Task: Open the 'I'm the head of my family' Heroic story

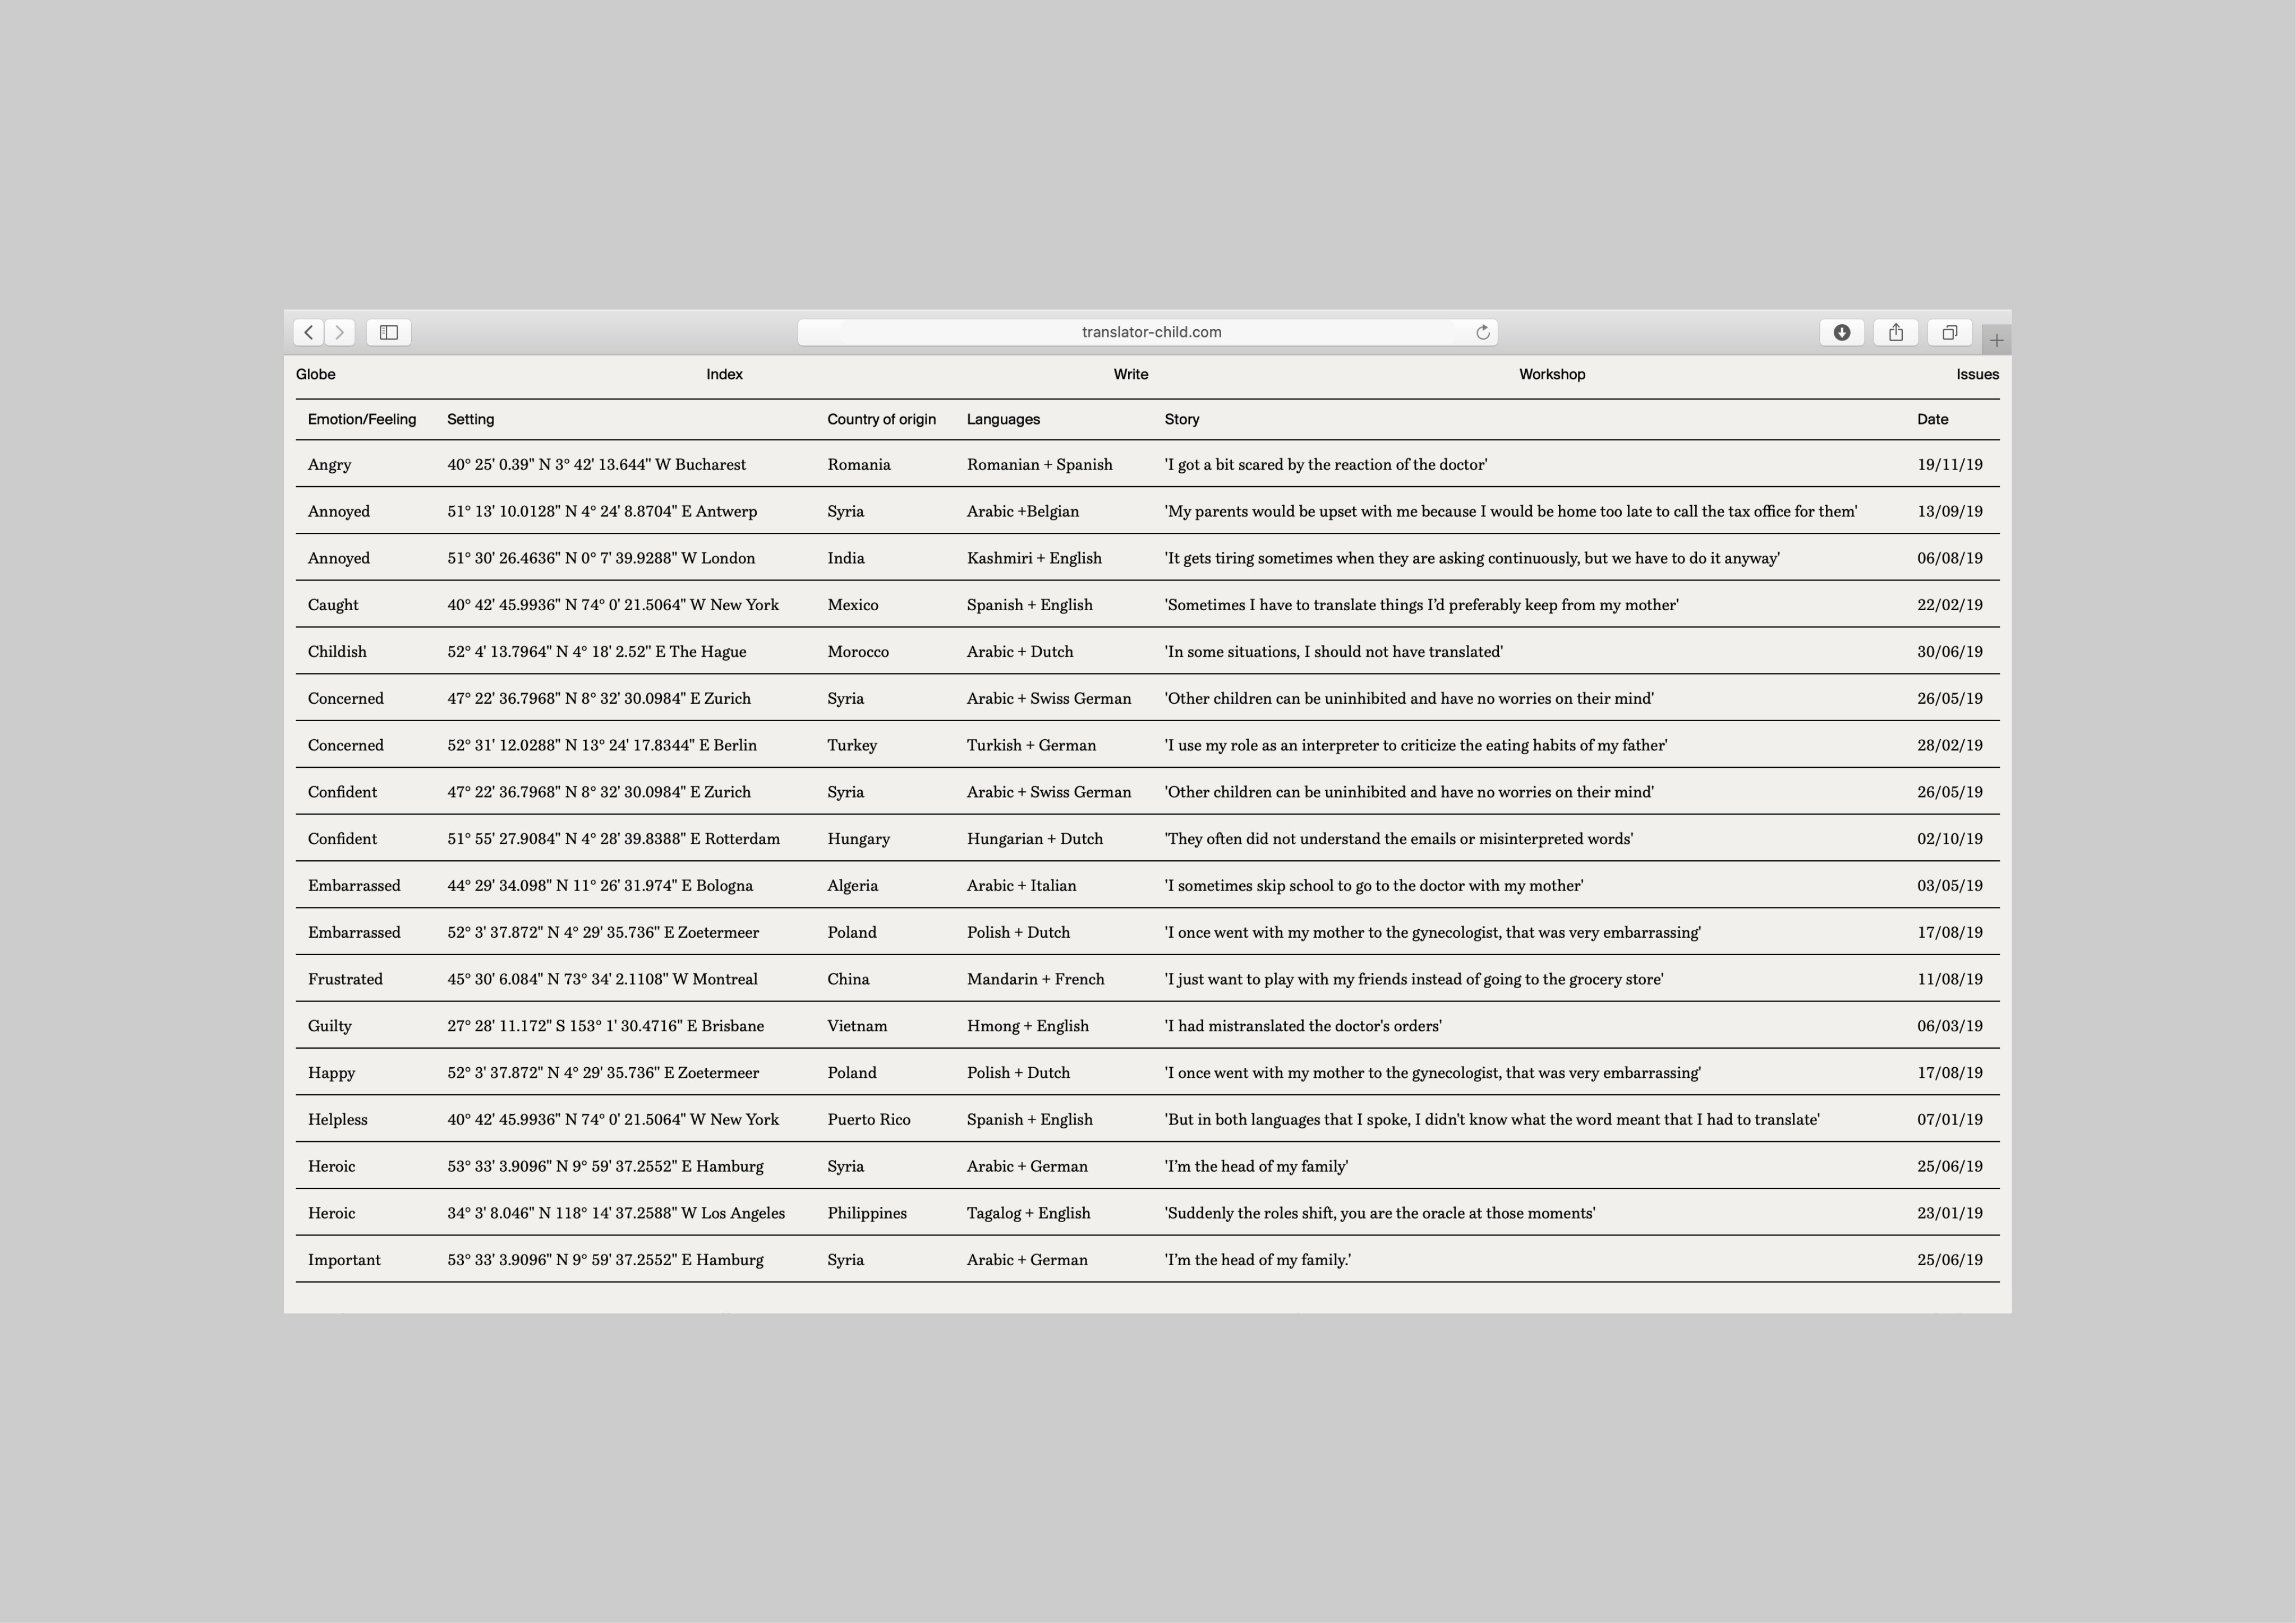Action: tap(1256, 1166)
